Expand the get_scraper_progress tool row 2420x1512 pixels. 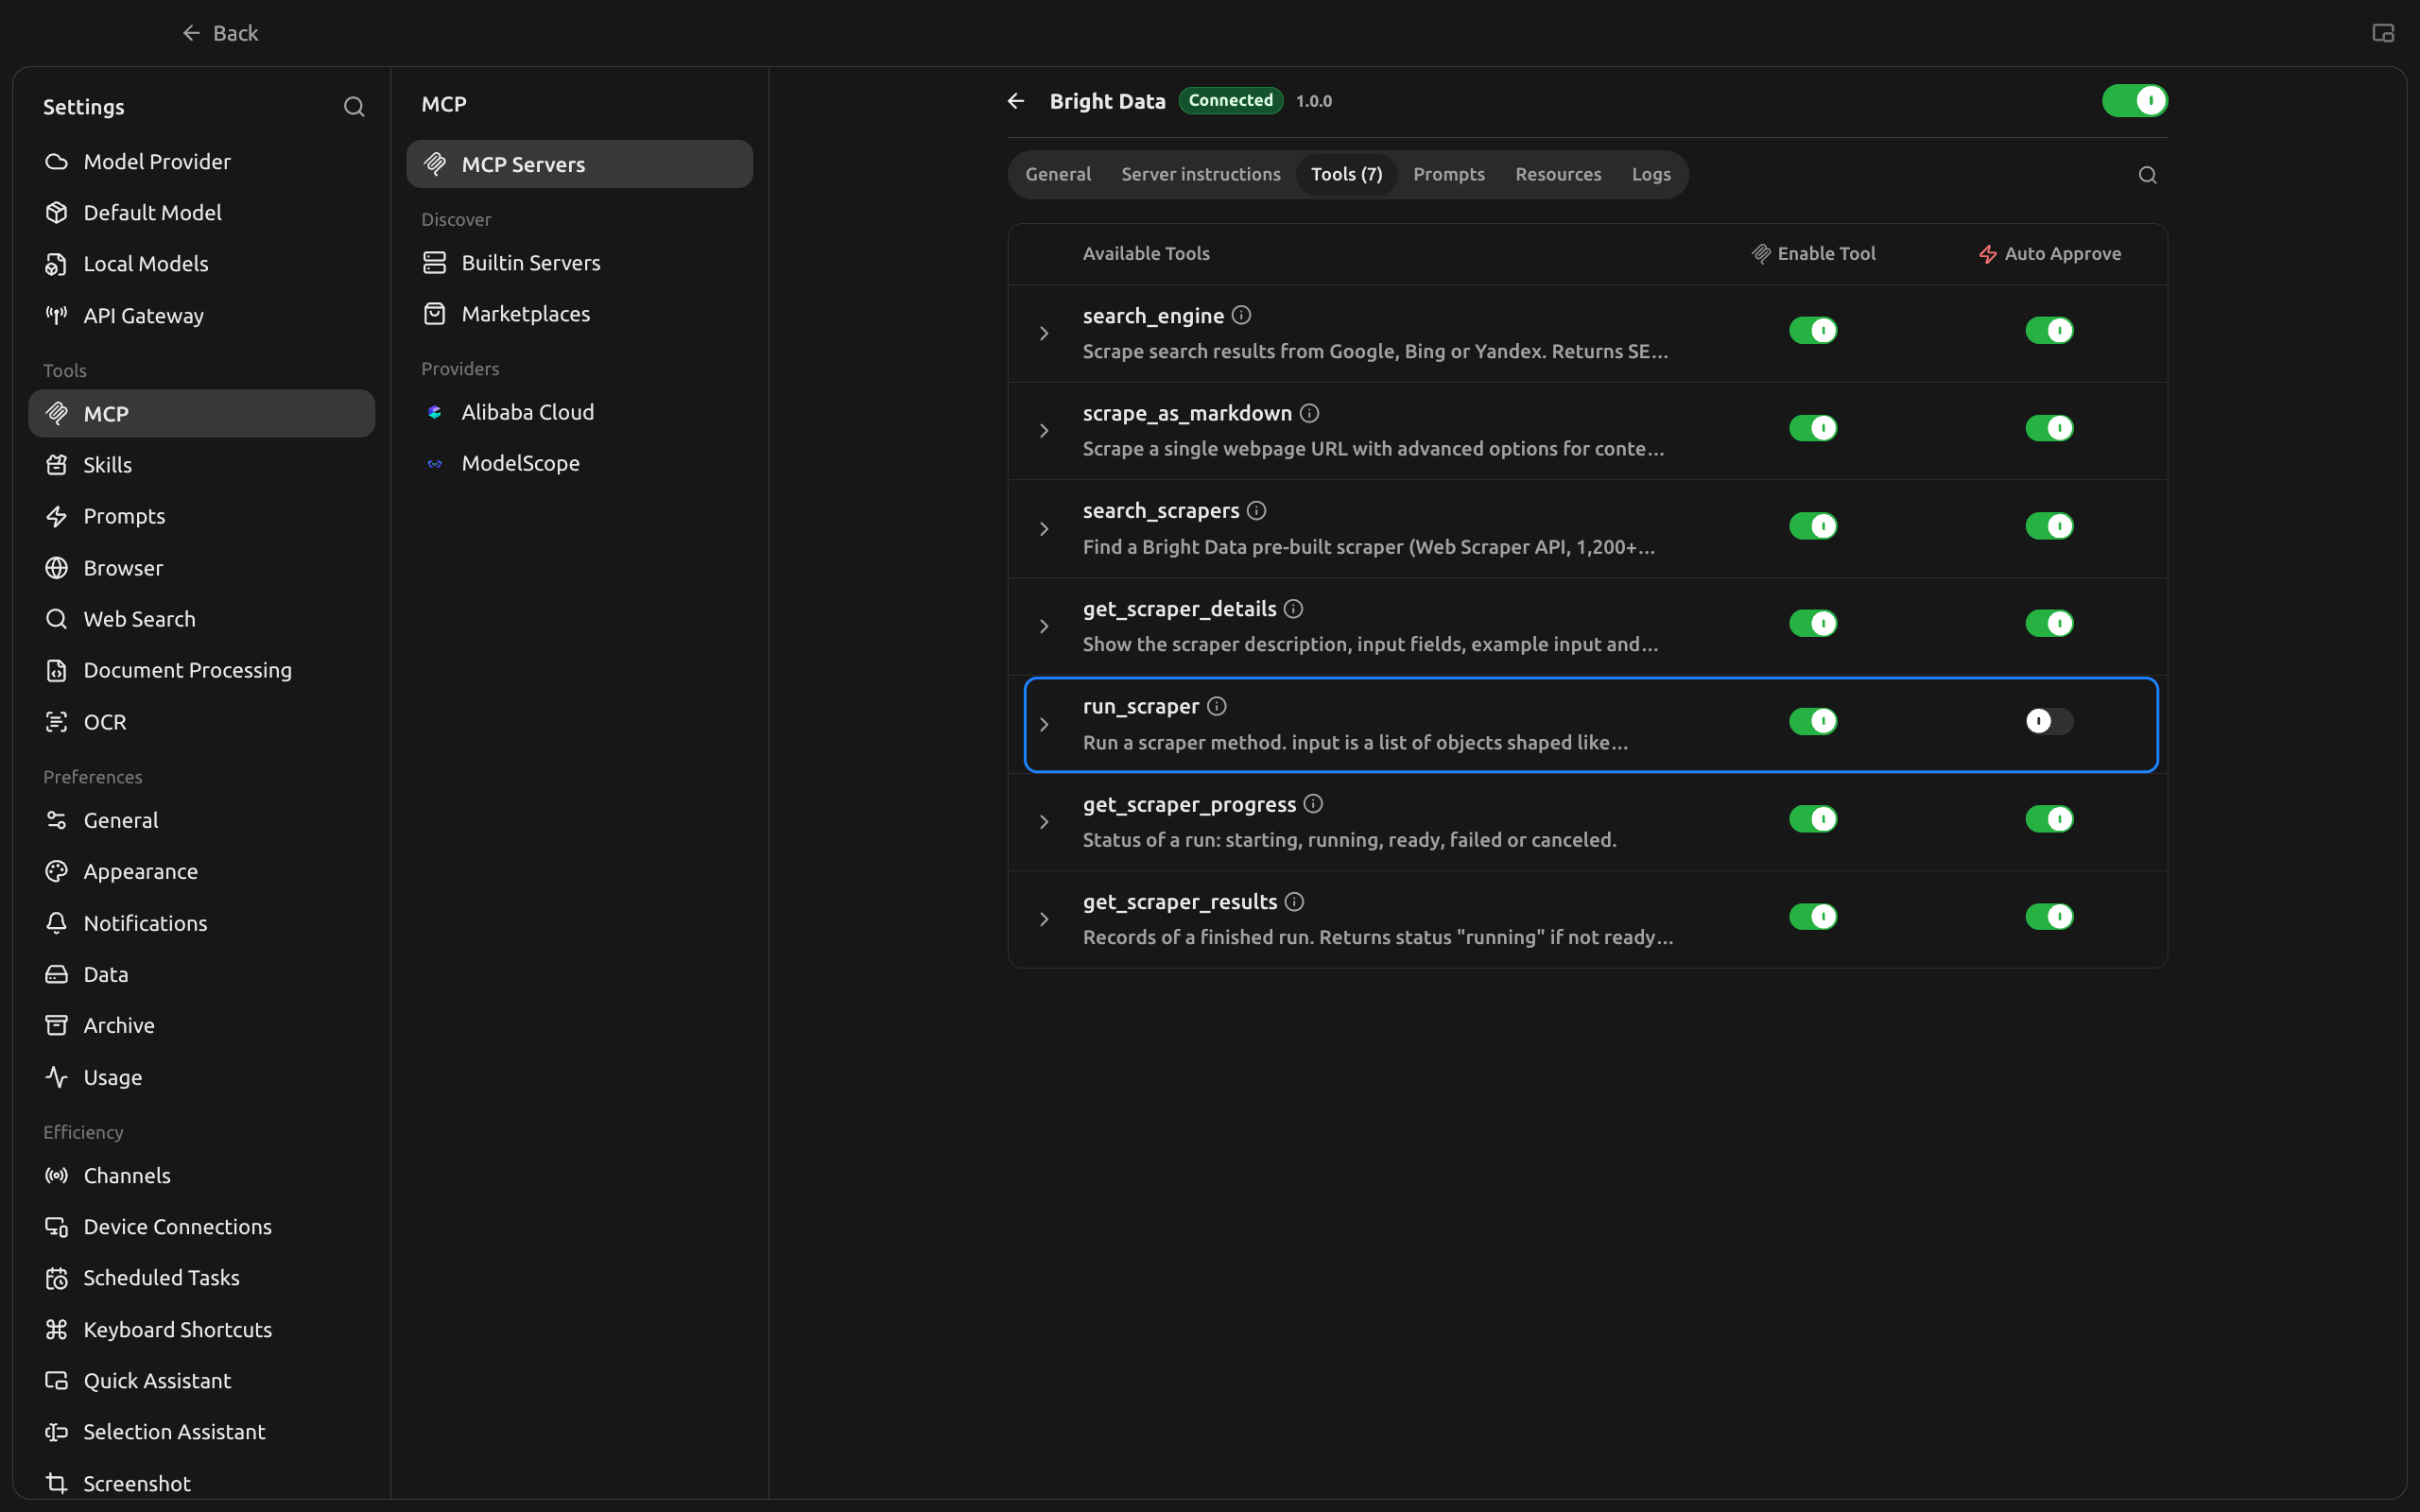coord(1044,822)
